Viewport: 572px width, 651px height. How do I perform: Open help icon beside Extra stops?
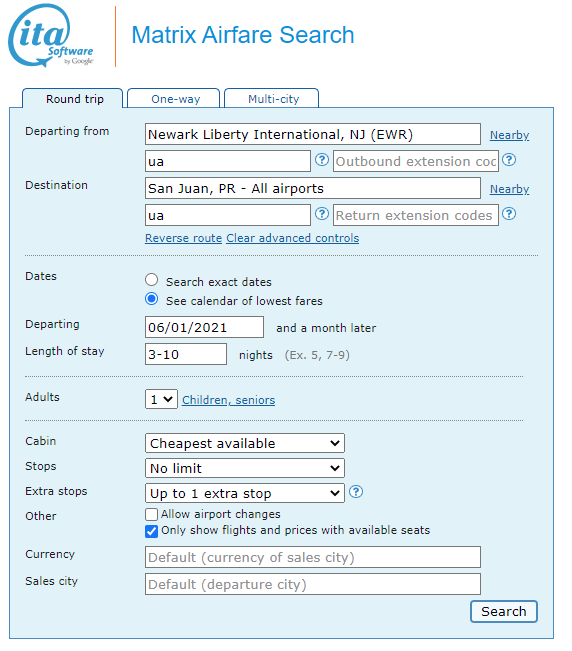coord(356,492)
